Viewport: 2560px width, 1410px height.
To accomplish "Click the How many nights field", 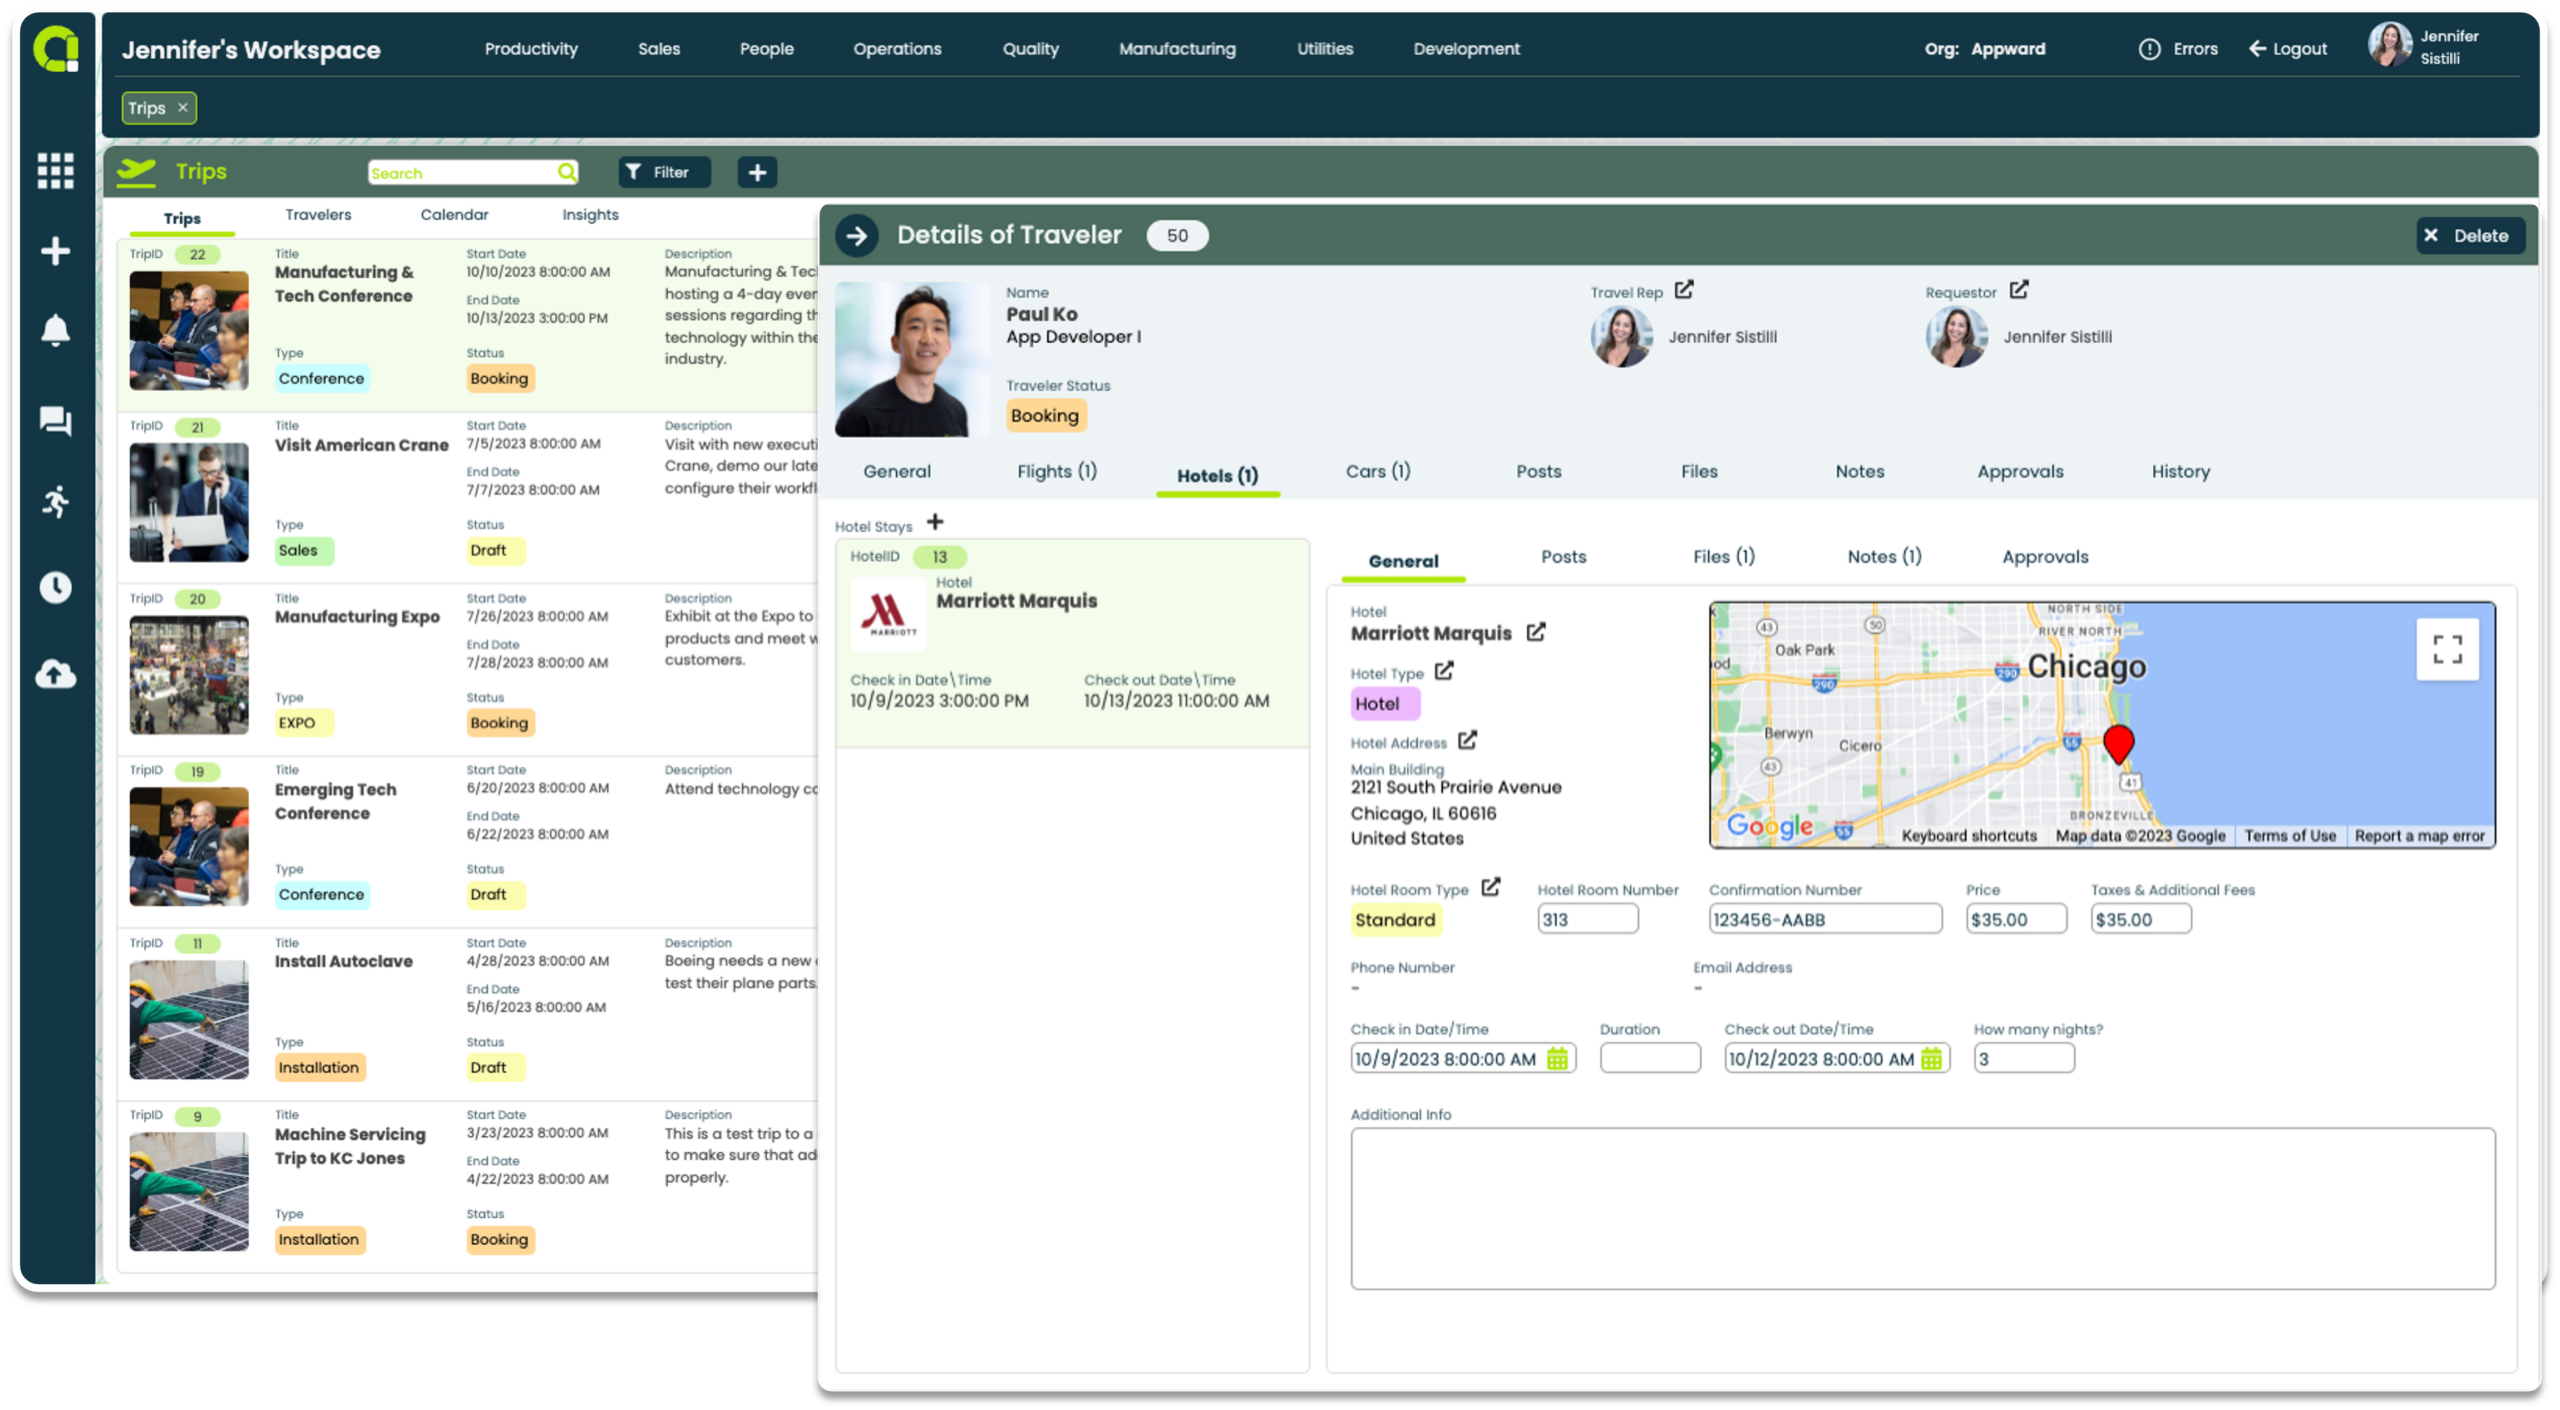I will pyautogui.click(x=2024, y=1058).
